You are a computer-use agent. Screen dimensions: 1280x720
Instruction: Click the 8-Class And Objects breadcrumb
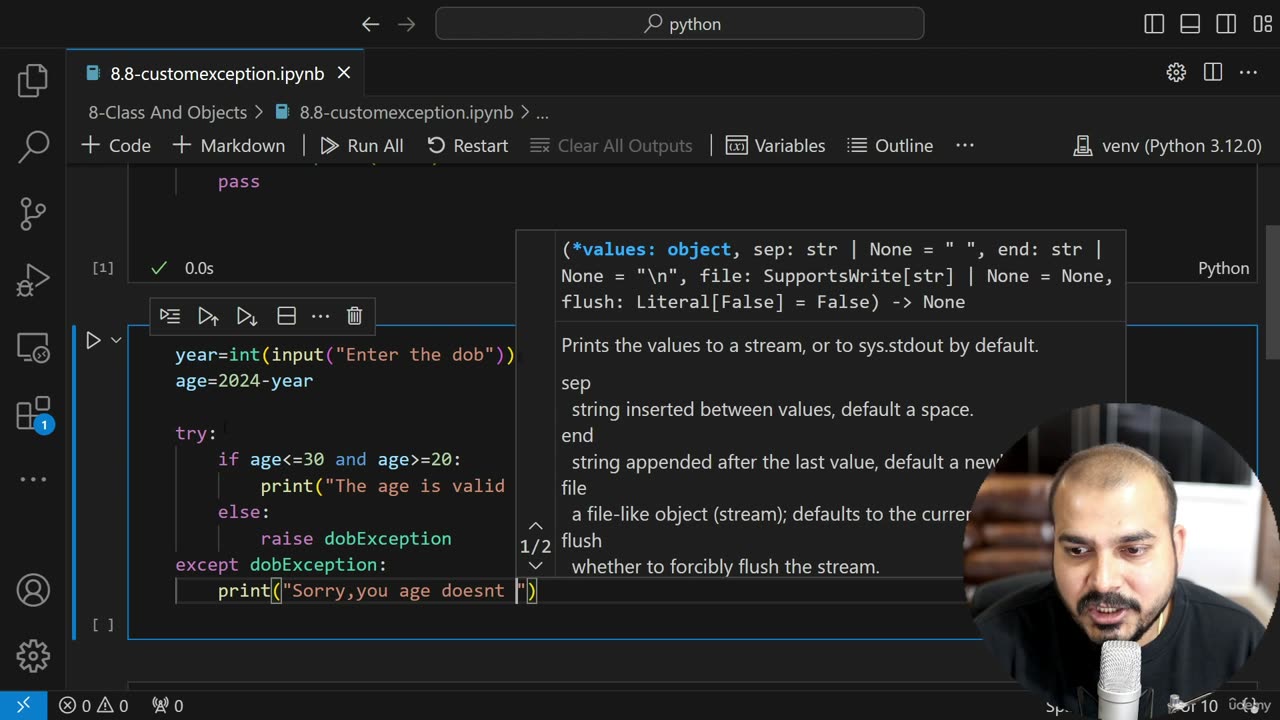coord(167,112)
